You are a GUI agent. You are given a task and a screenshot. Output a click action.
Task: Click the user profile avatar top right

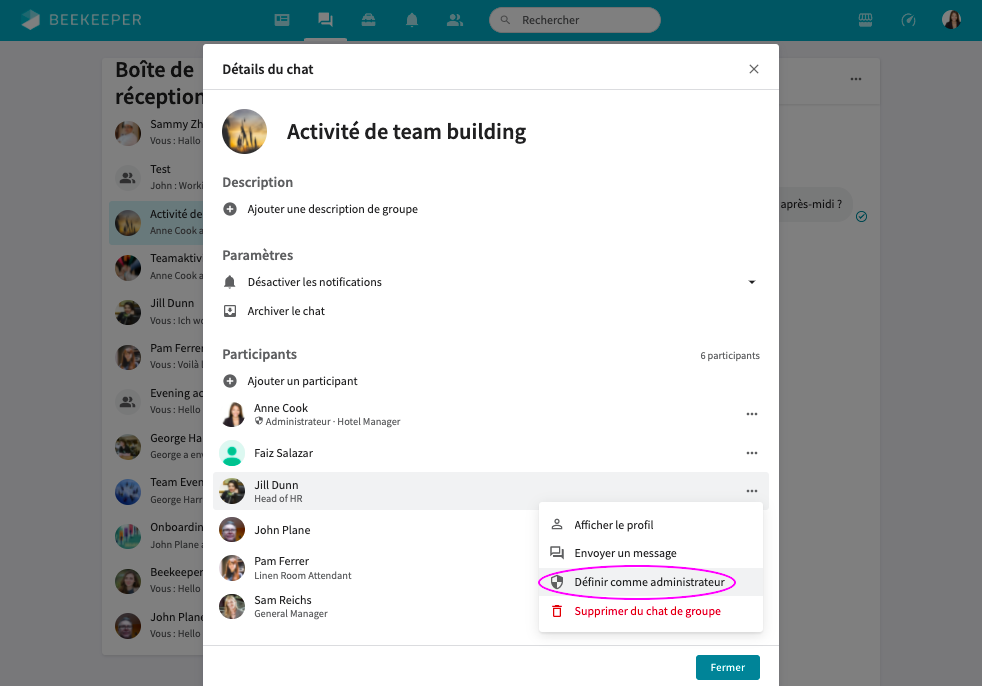tap(952, 20)
